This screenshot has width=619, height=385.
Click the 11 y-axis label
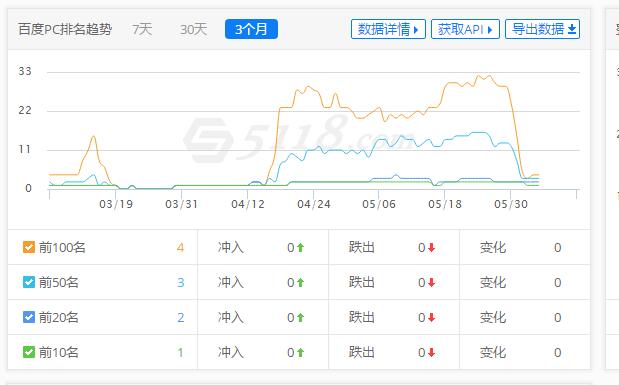pyautogui.click(x=25, y=149)
